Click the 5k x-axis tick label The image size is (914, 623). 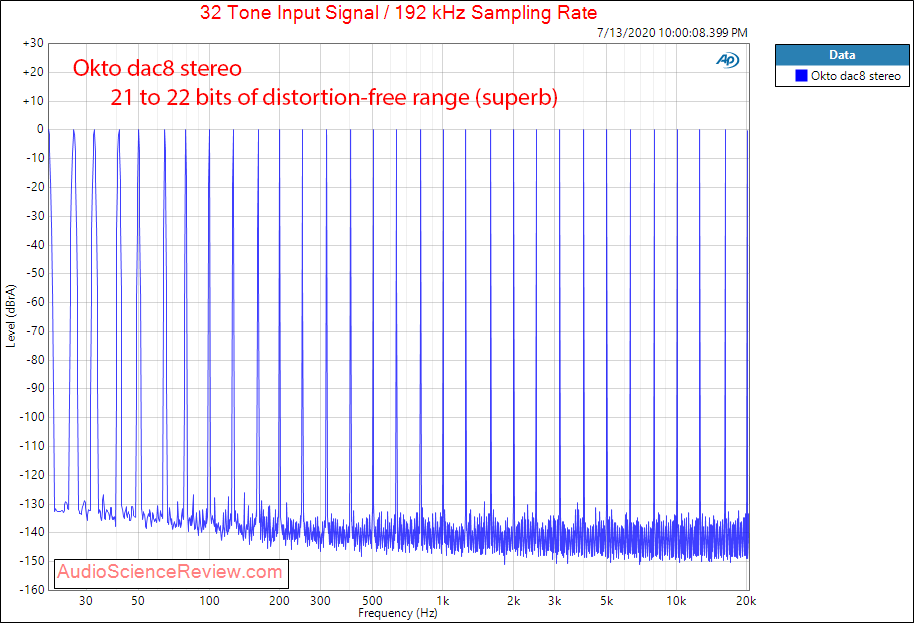coord(607,601)
